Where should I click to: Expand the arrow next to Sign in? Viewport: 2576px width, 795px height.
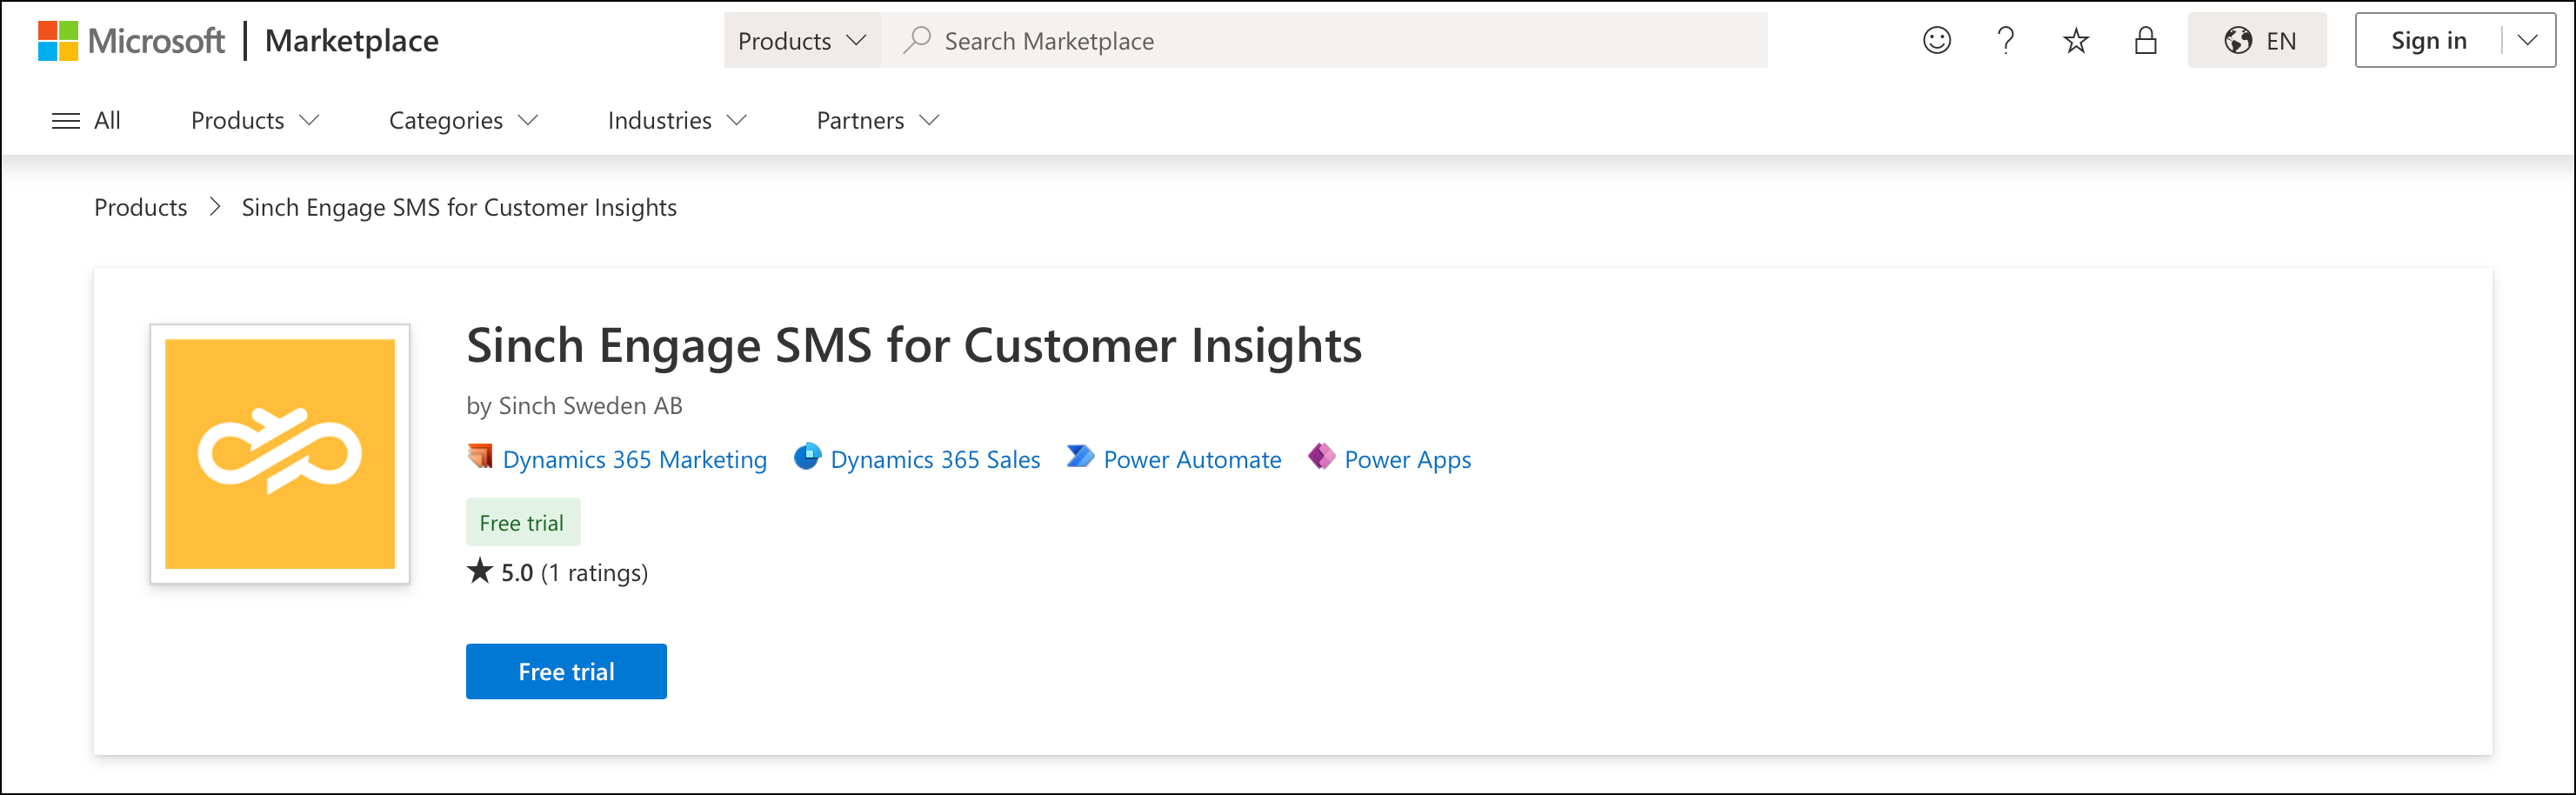click(2529, 41)
